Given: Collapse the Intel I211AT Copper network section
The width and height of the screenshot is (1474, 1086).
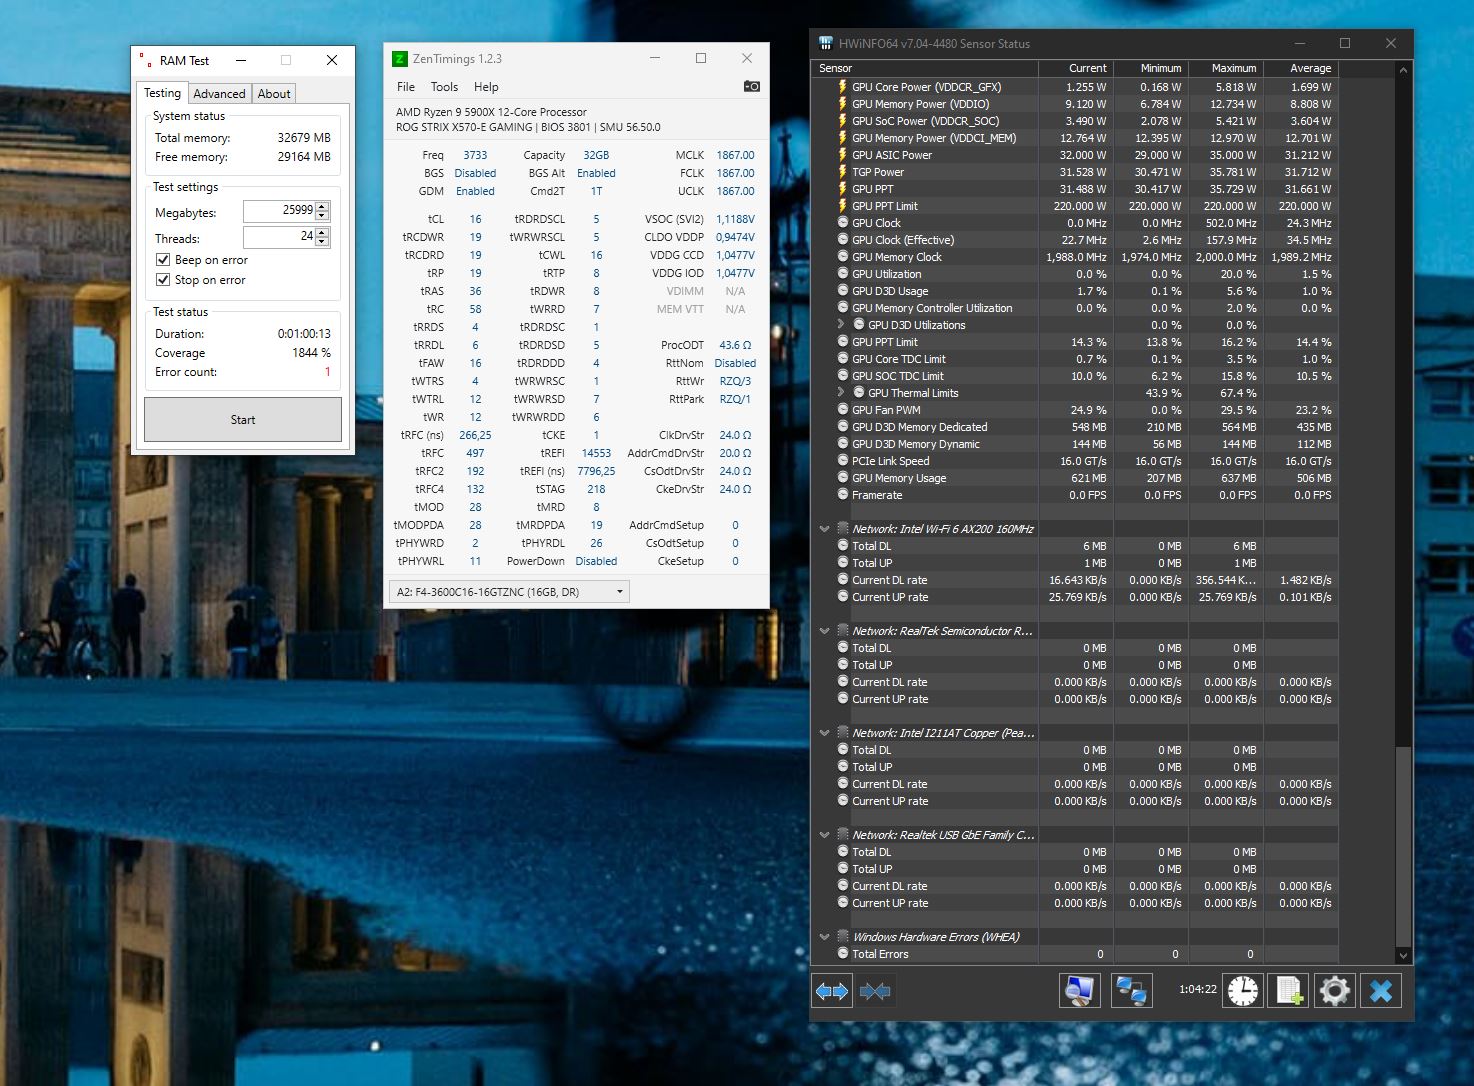Looking at the screenshot, I should 825,733.
